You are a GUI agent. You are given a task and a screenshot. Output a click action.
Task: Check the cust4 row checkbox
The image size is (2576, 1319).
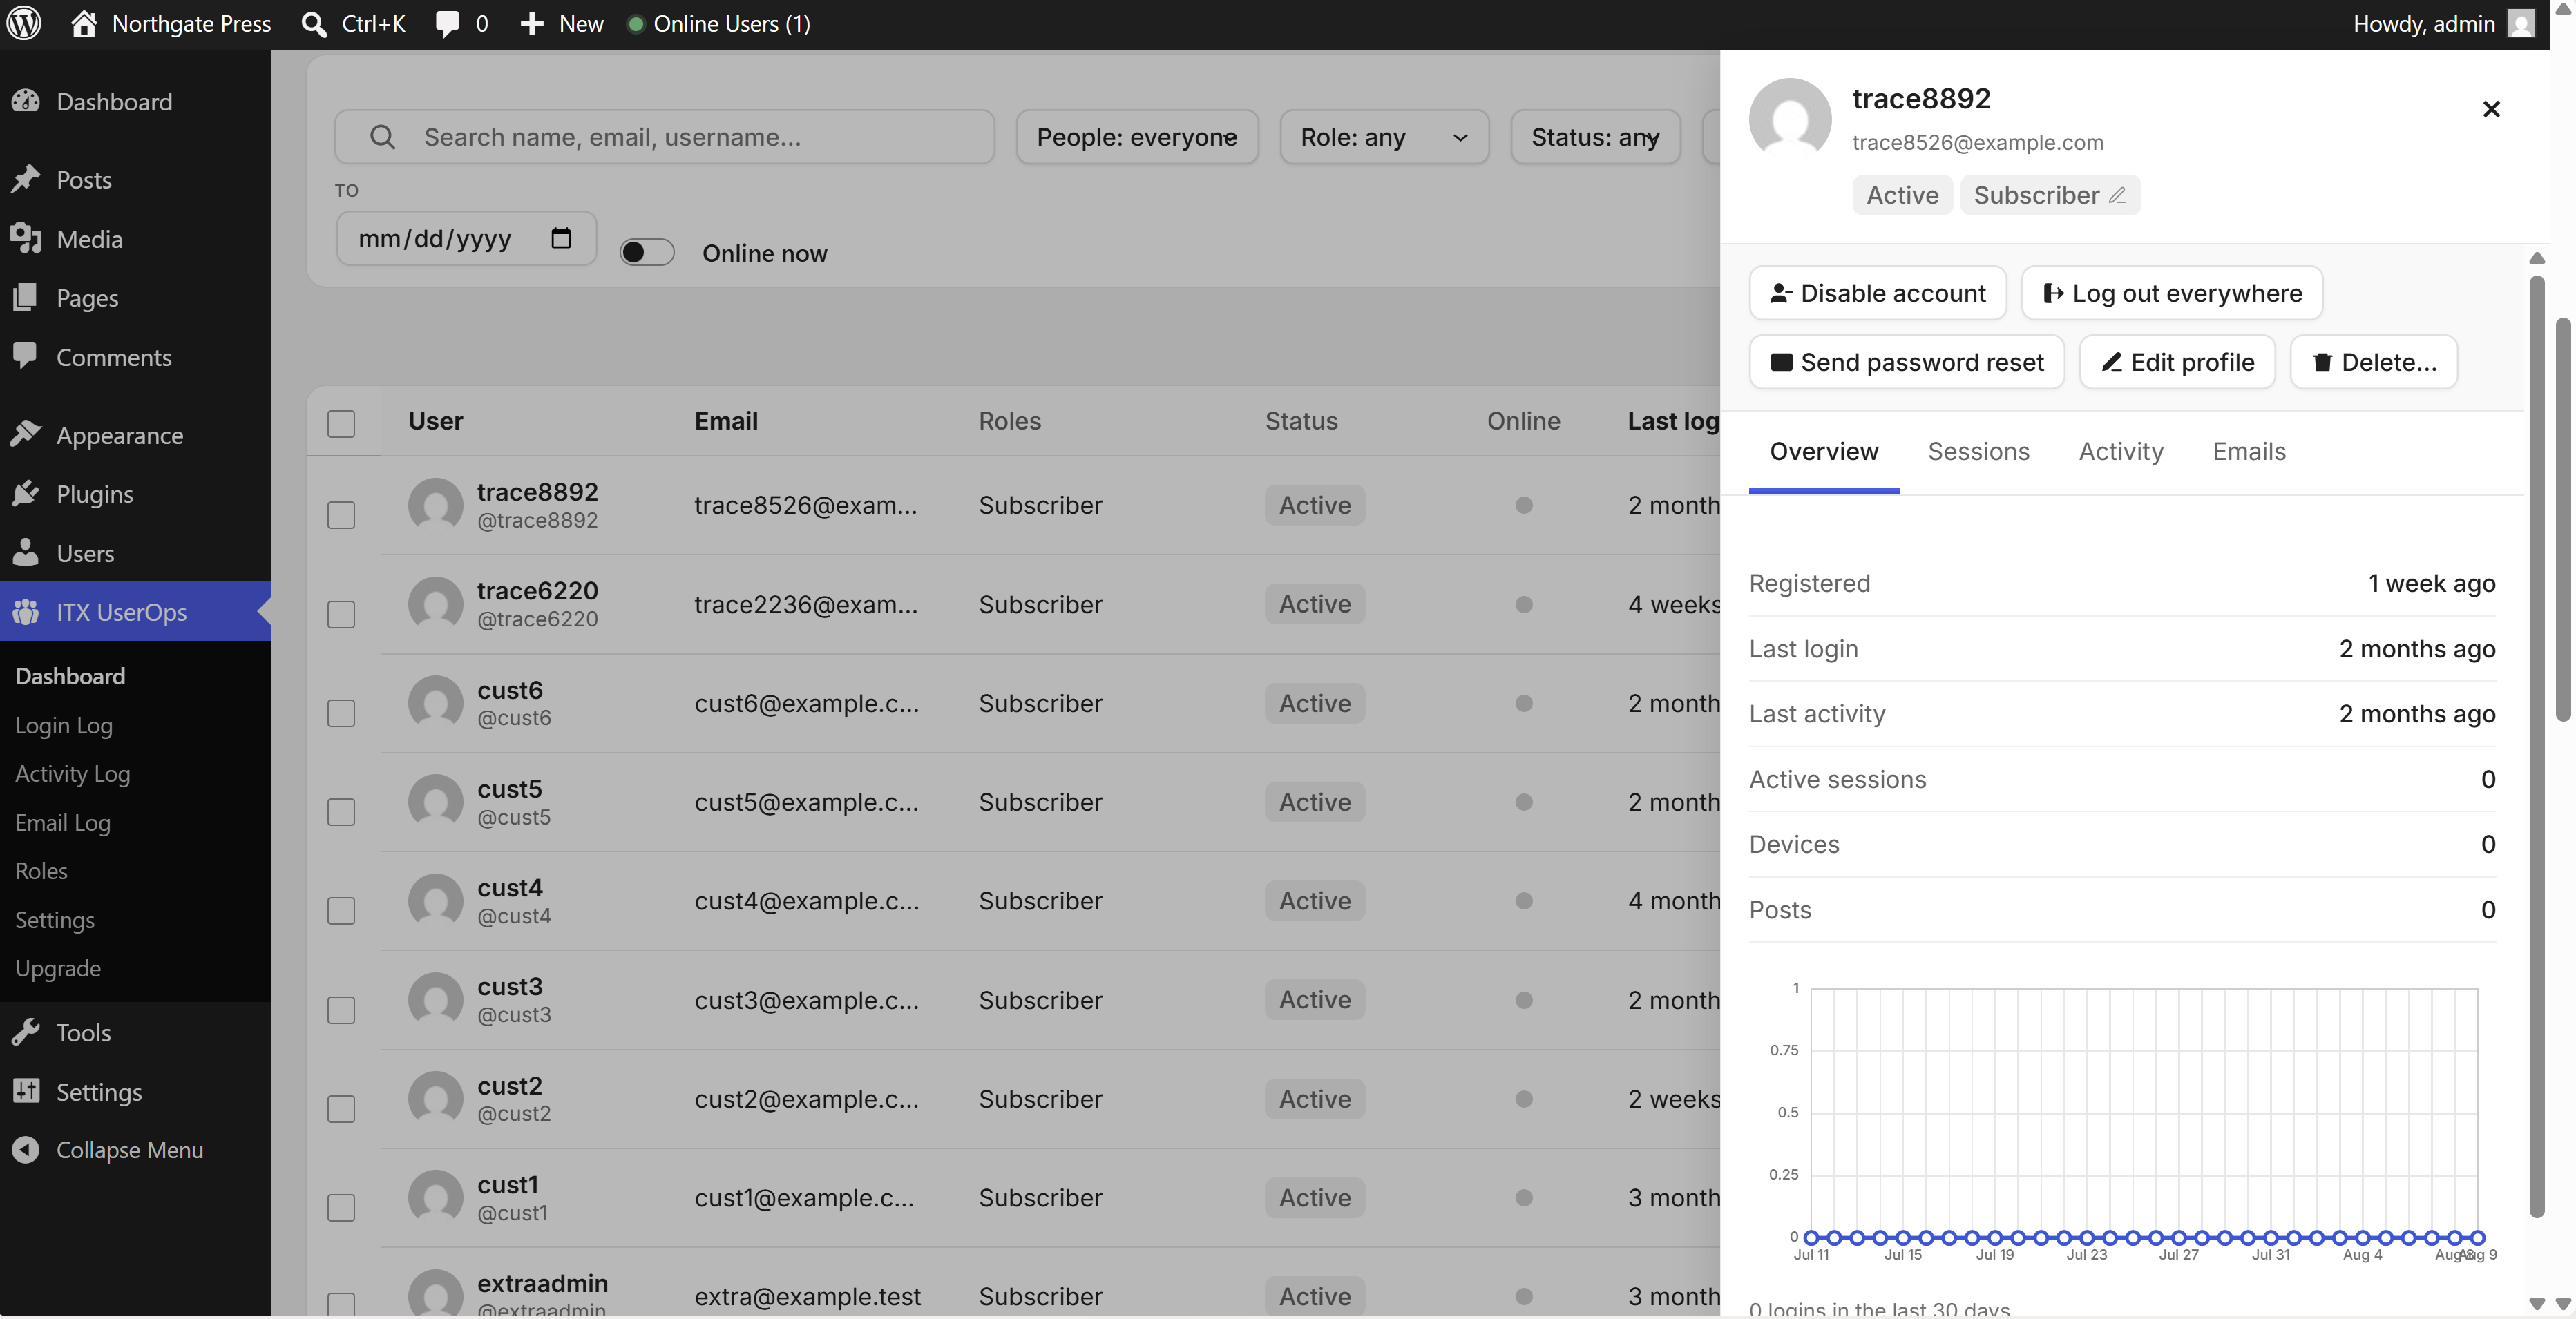(341, 911)
